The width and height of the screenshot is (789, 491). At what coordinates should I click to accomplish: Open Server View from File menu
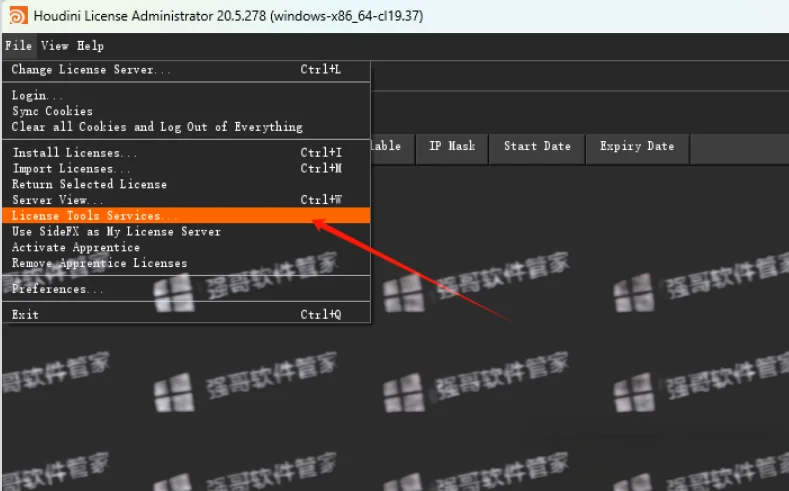coord(186,200)
